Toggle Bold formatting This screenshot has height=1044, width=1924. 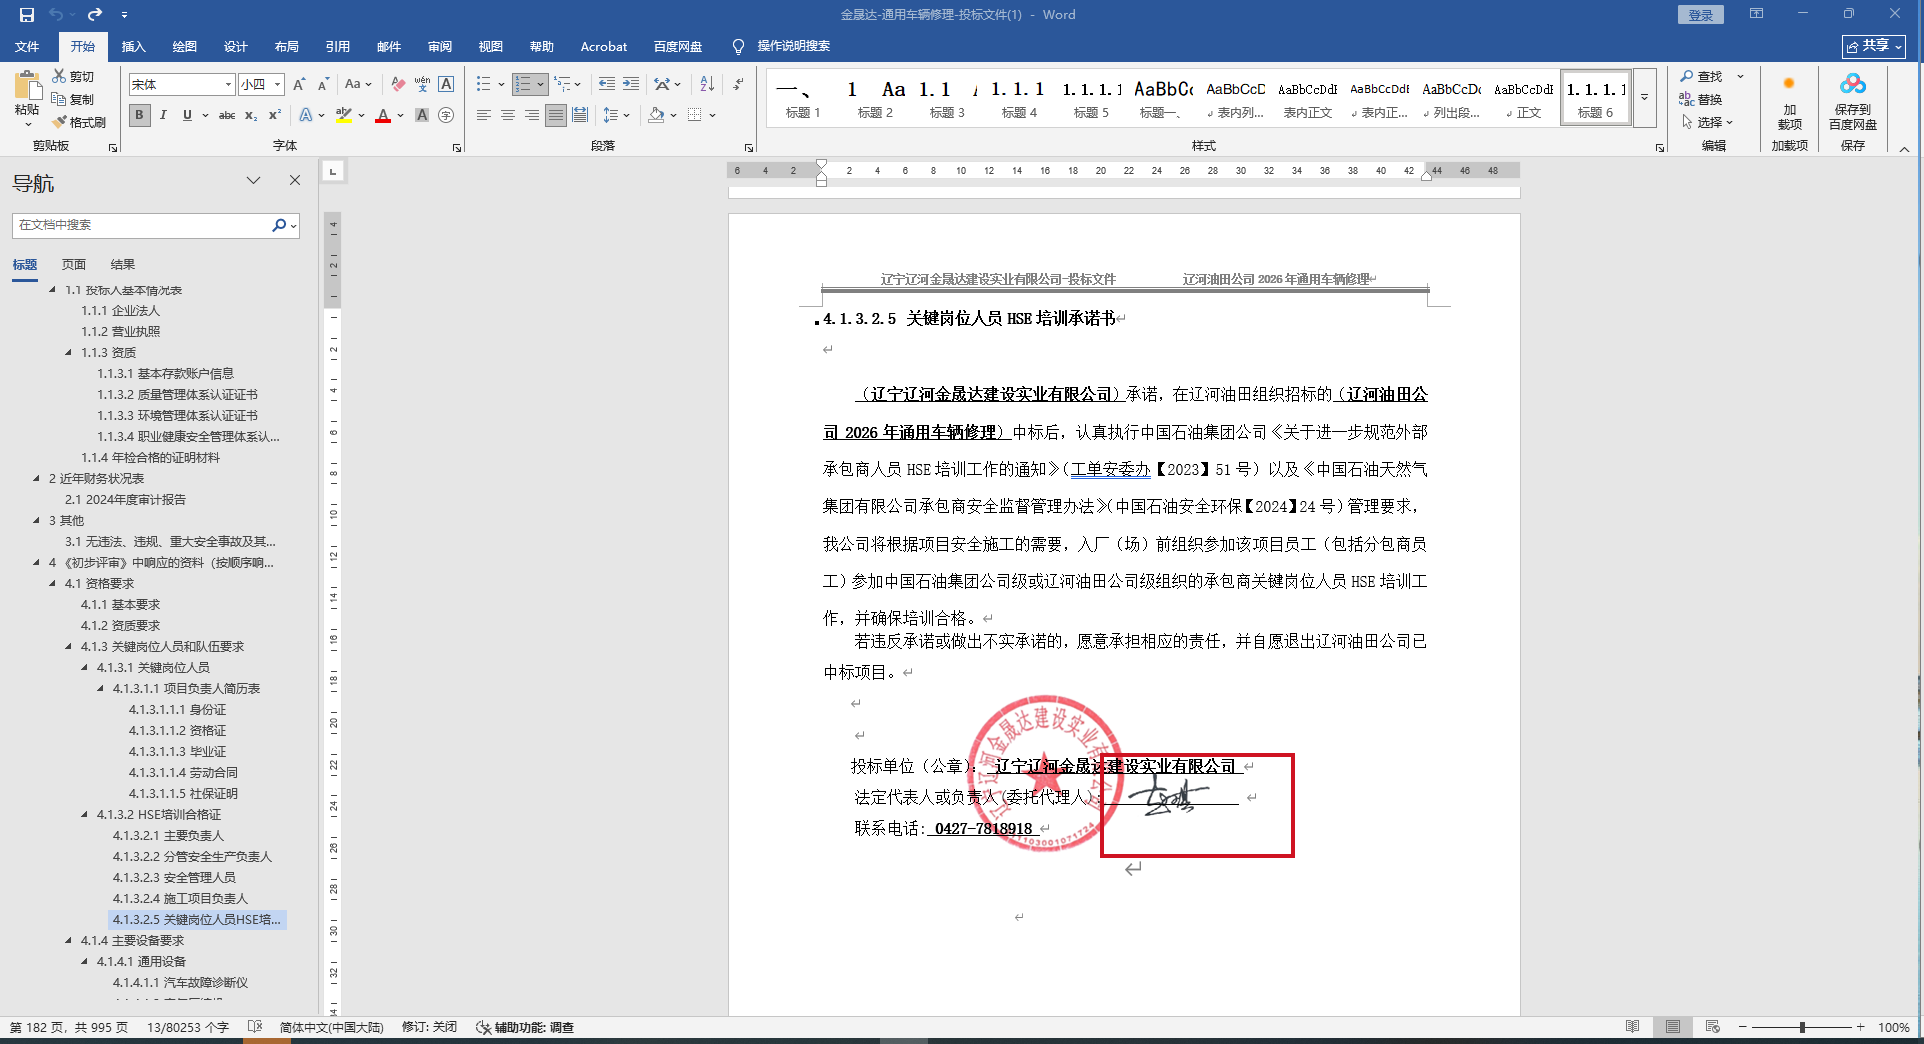click(x=139, y=115)
